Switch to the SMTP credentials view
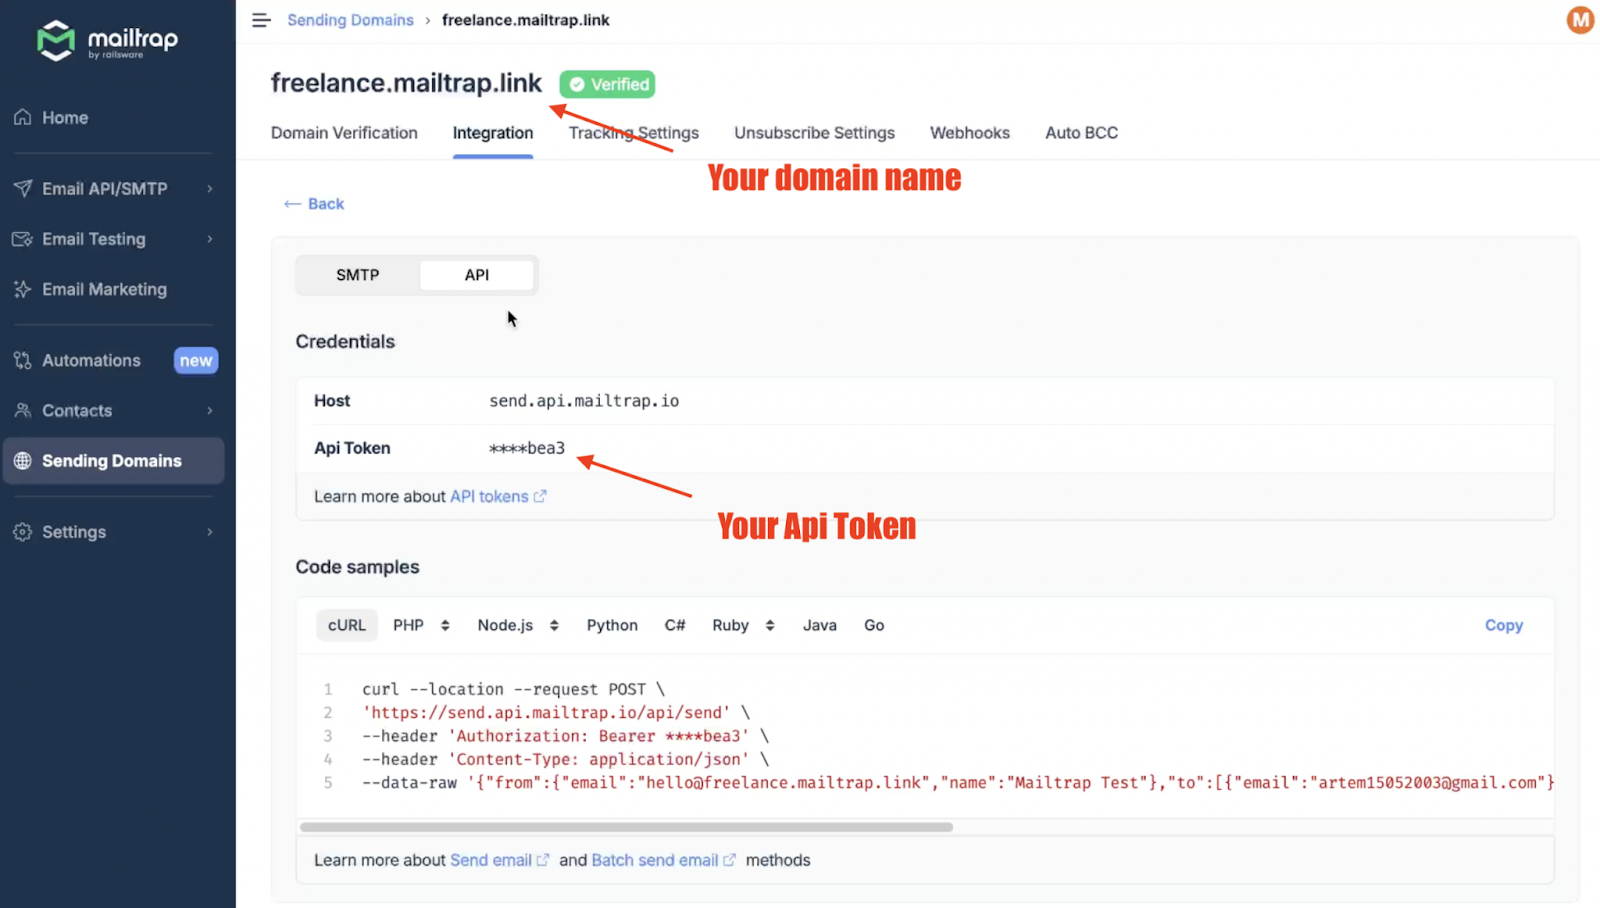Screen dimensions: 1600x908 [x=357, y=274]
